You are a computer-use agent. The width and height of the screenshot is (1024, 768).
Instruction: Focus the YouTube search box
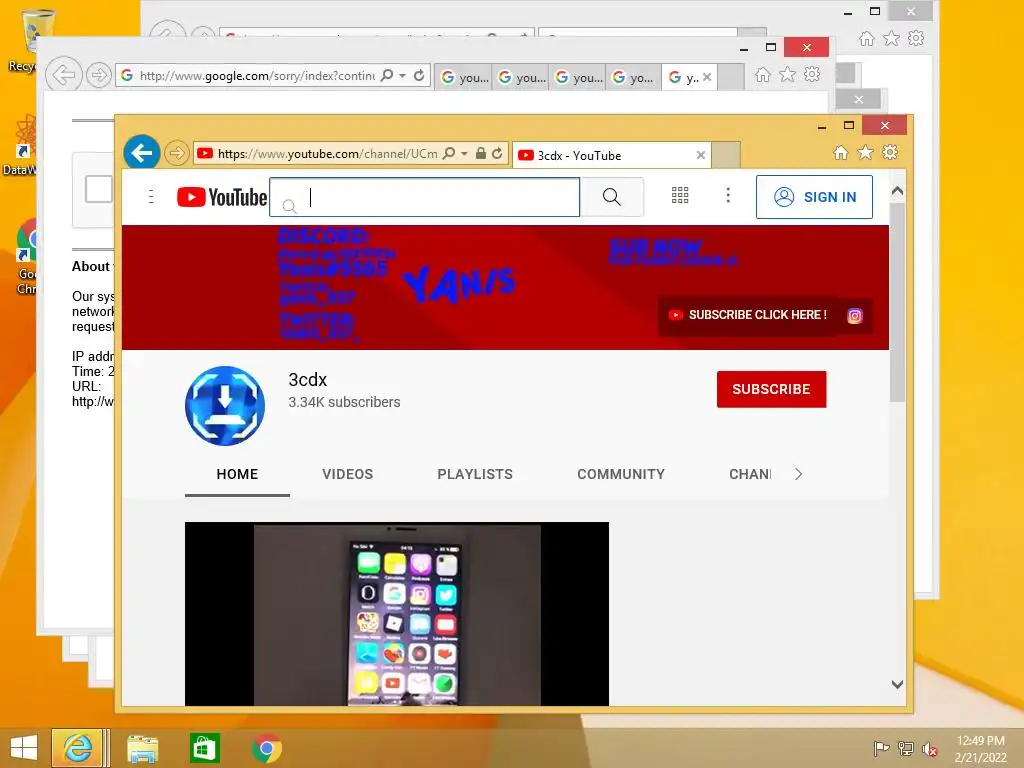click(x=424, y=197)
